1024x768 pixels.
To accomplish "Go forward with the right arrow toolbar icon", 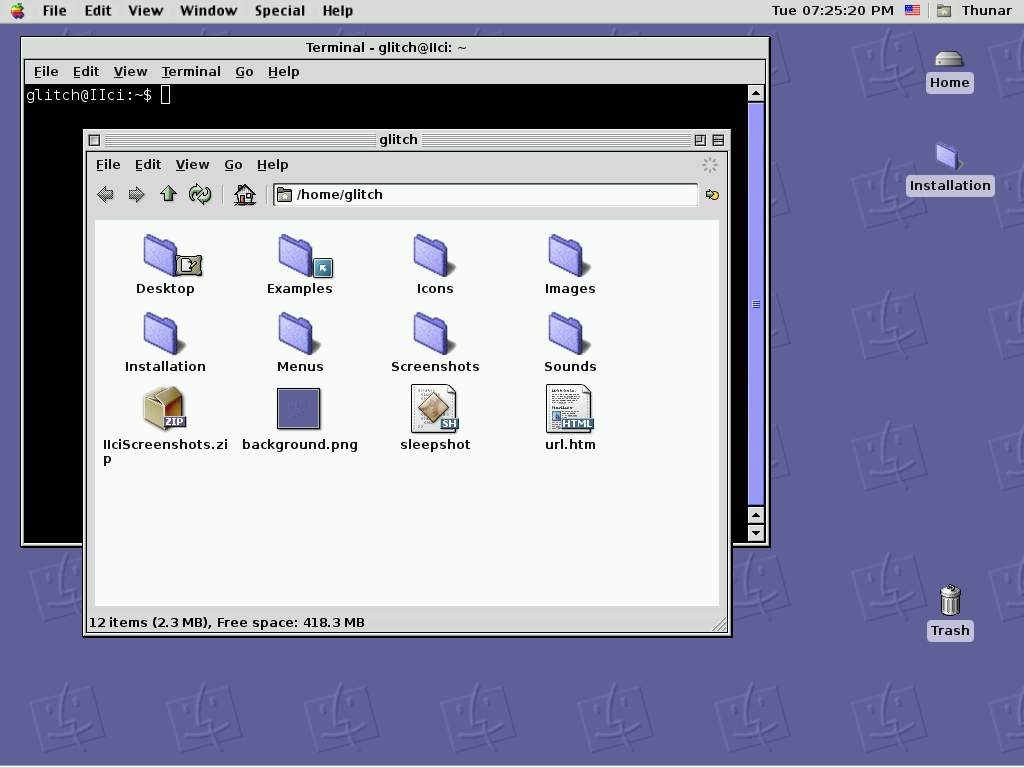I will [136, 195].
